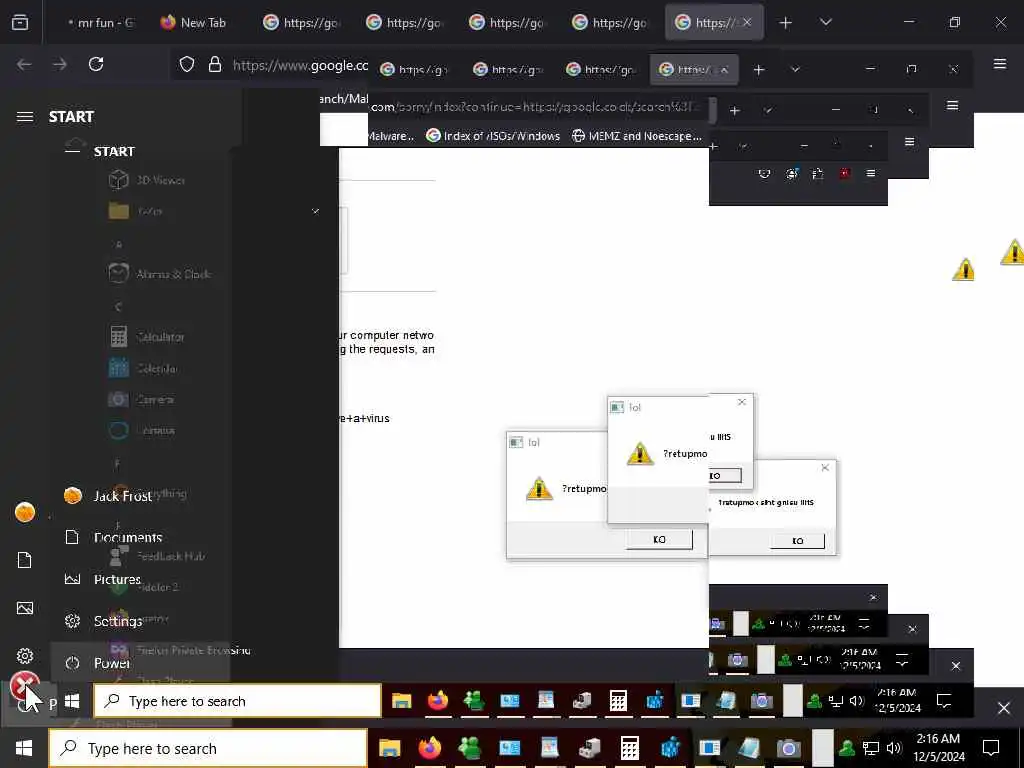Go back using the Firefox back arrow
Screen dimensions: 1024x768
click(24, 64)
